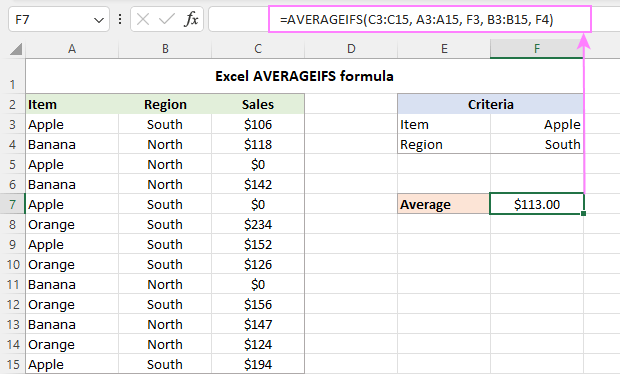Click the Select All corner triangle
The height and width of the screenshot is (374, 620).
tap(16, 49)
